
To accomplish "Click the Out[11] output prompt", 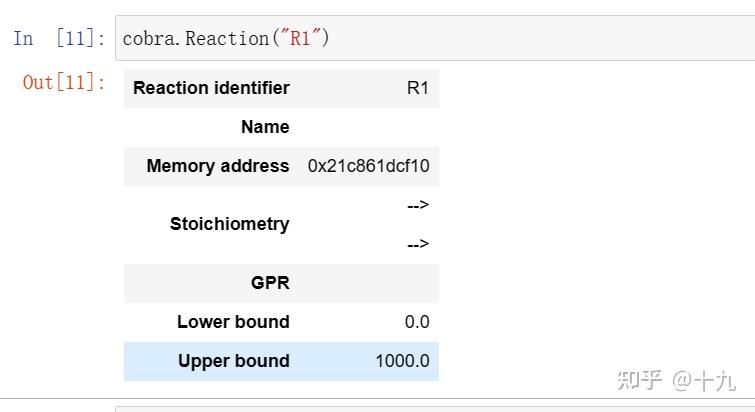I will [x=64, y=82].
